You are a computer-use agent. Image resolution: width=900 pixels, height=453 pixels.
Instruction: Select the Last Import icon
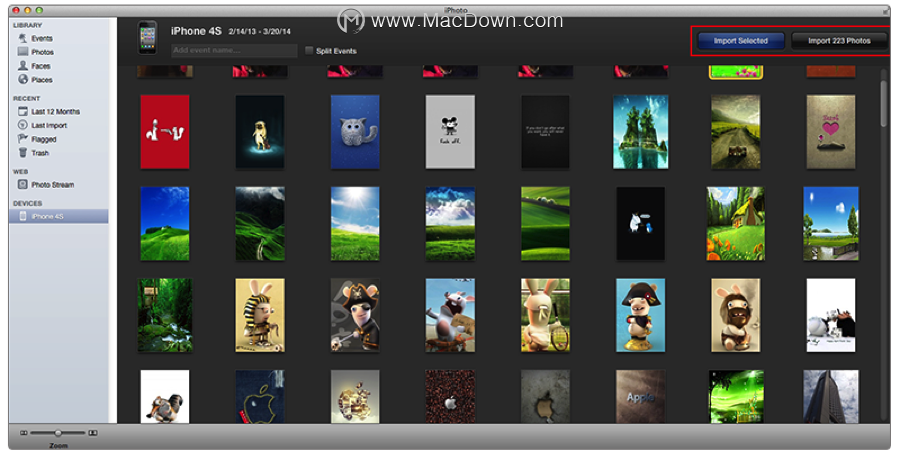[x=23, y=125]
